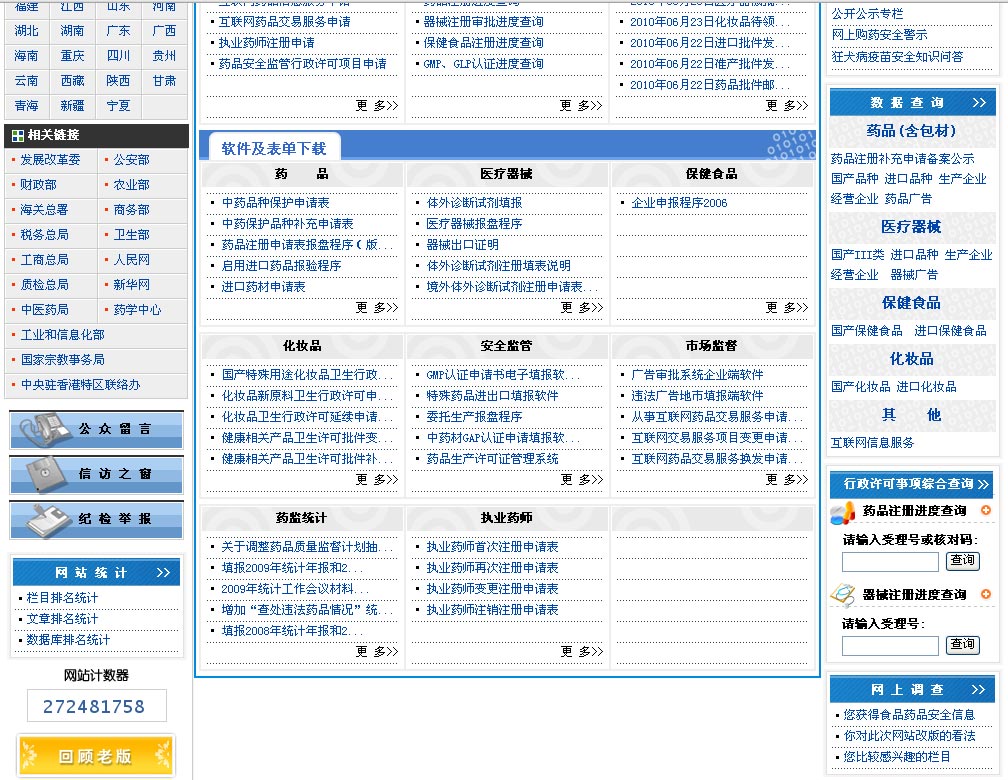The height and width of the screenshot is (780, 1008).
Task: Open the 中药品种保护申请表 link
Action: 275,203
